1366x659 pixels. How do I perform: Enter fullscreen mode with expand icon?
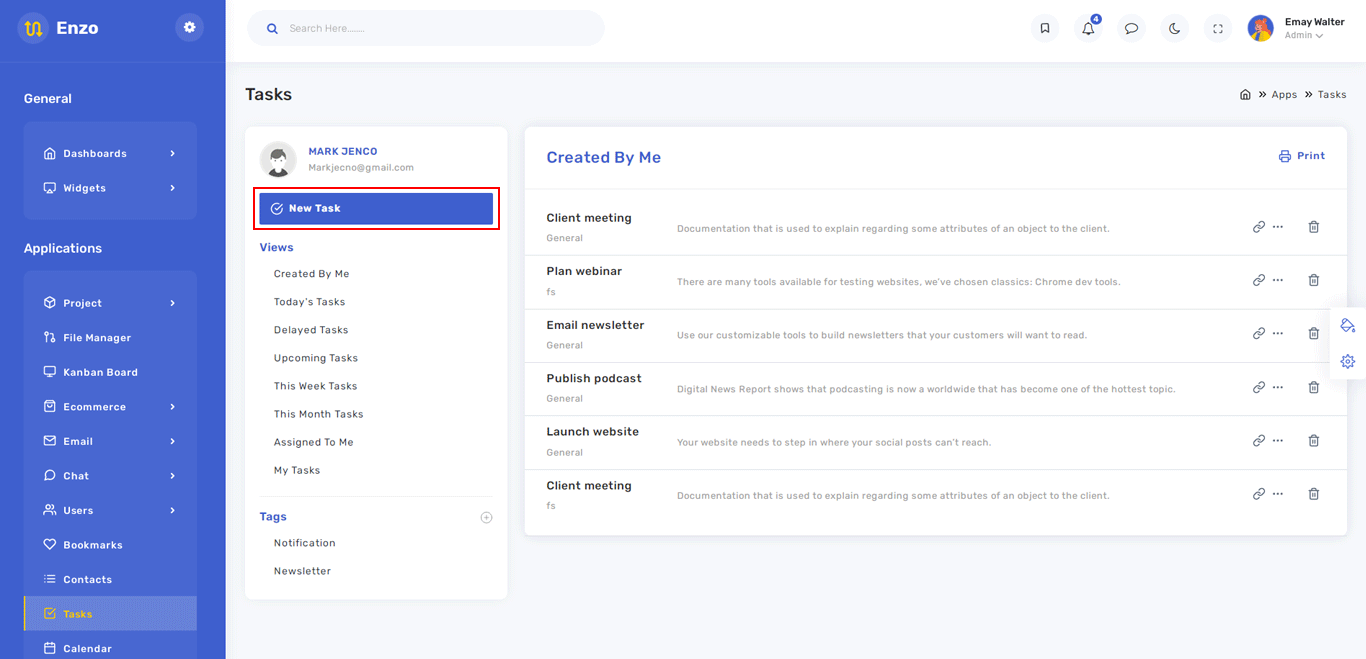coord(1217,29)
